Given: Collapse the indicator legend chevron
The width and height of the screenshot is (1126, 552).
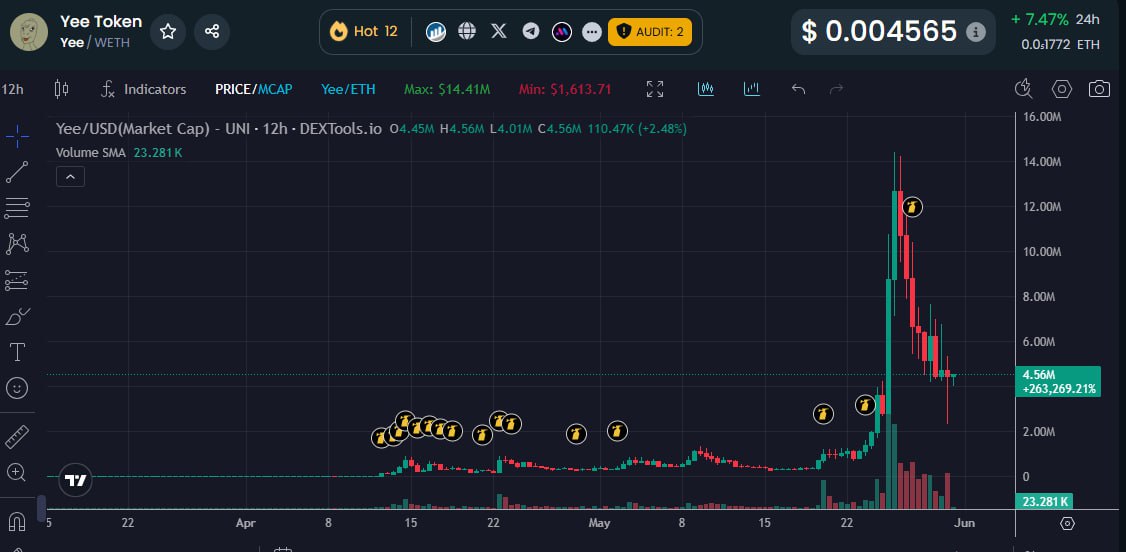Looking at the screenshot, I should [70, 177].
